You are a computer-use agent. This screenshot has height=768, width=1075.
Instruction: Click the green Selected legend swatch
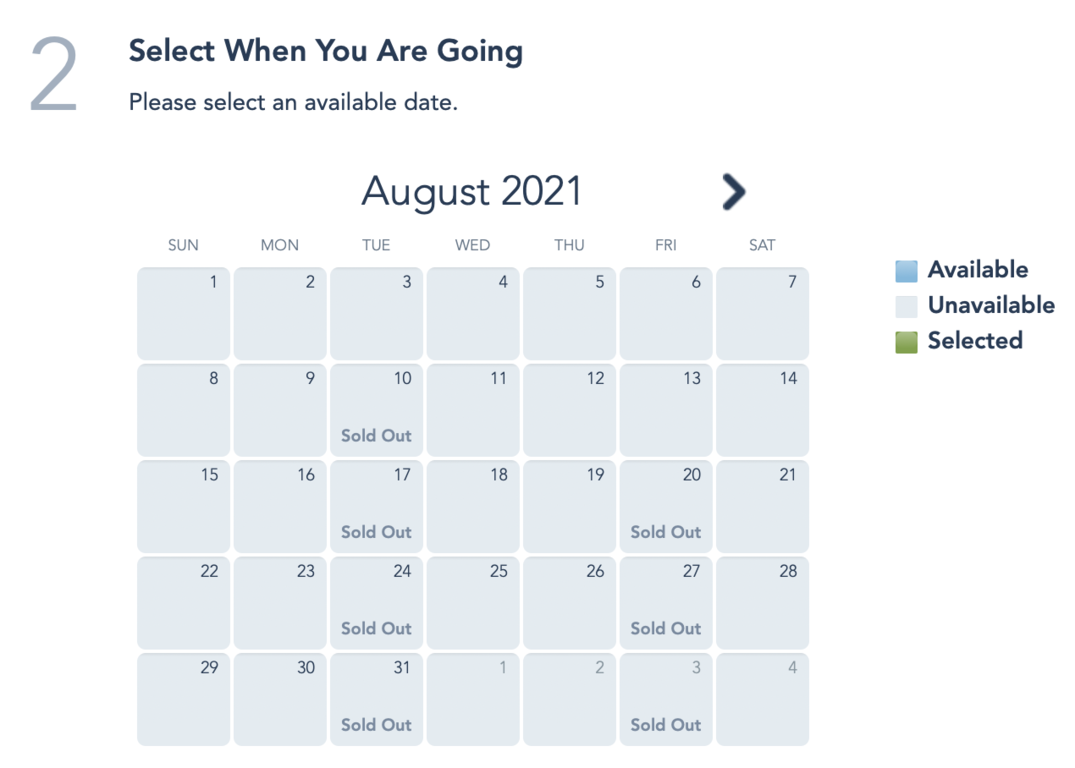[906, 341]
